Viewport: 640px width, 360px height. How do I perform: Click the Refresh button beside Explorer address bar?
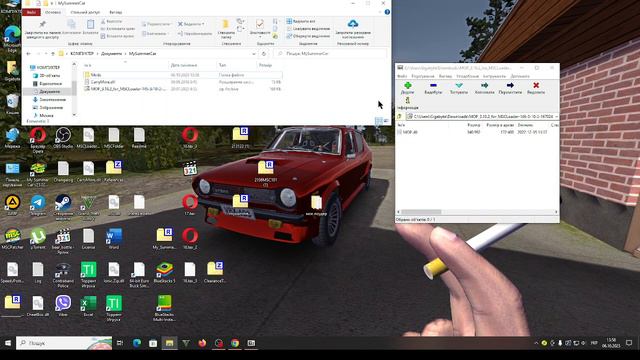point(264,53)
